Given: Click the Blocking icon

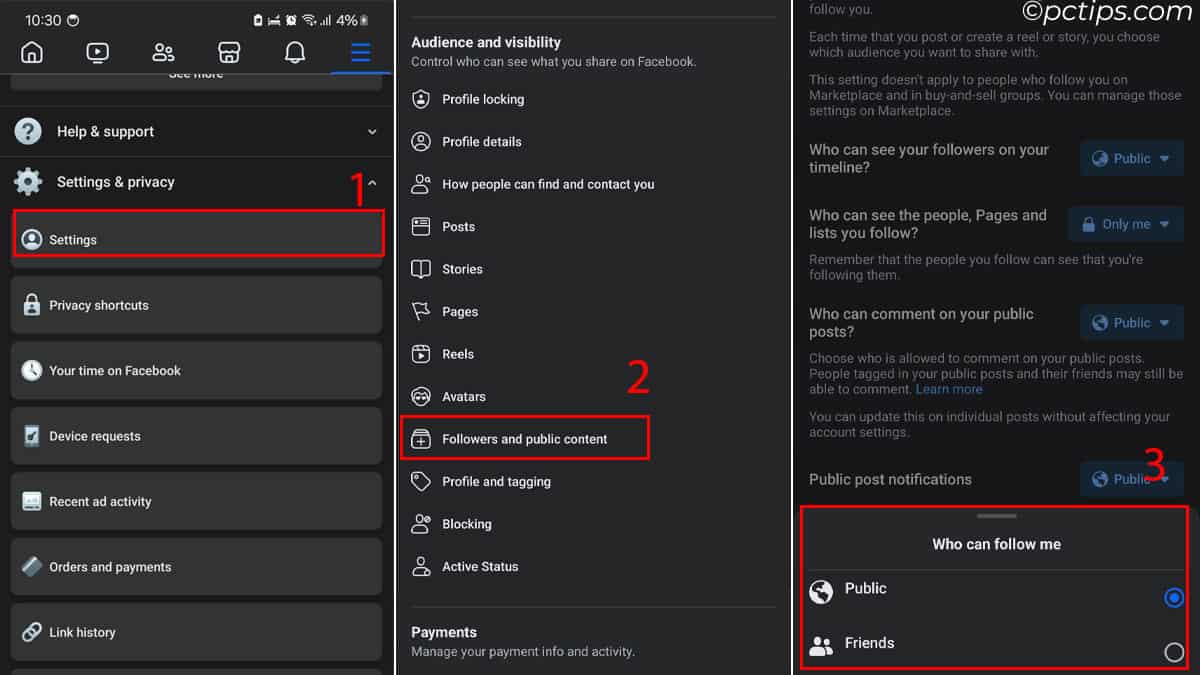Looking at the screenshot, I should click(x=421, y=524).
